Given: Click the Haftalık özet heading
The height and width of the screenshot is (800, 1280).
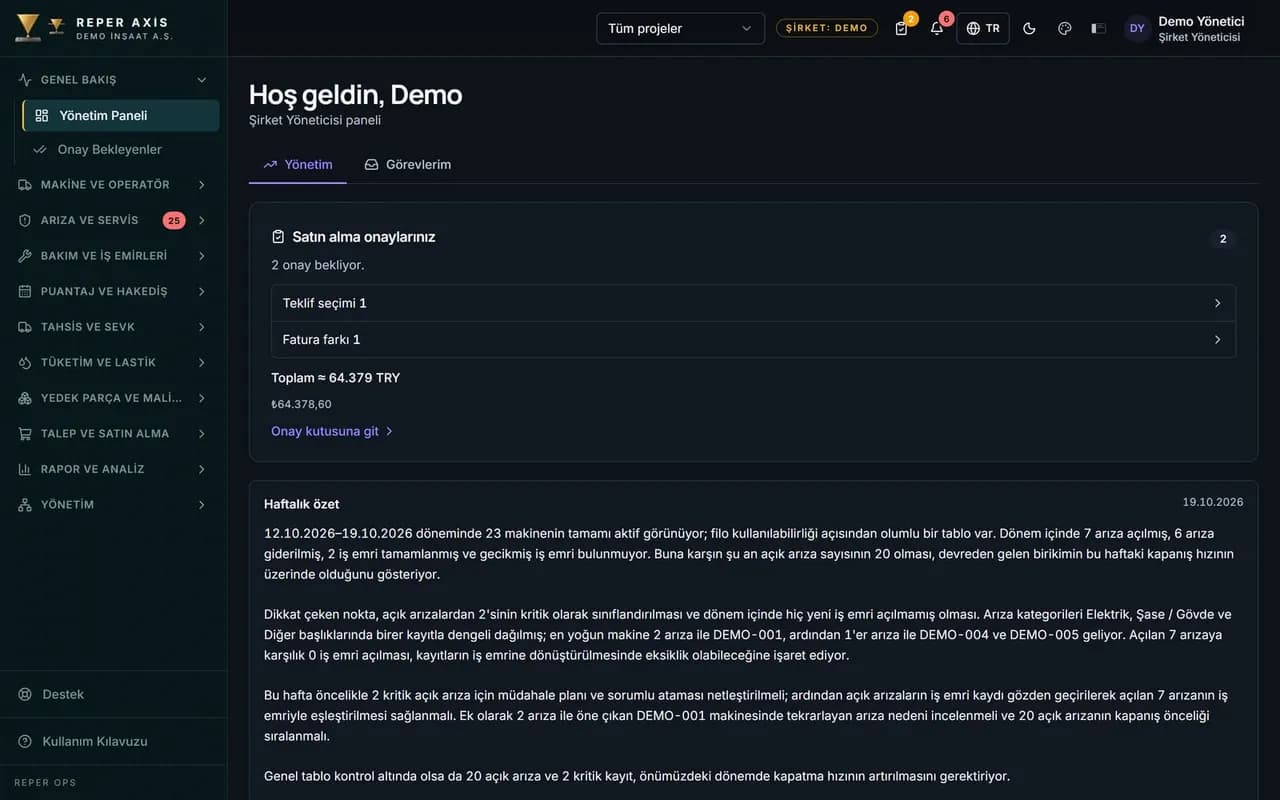Looking at the screenshot, I should click(x=301, y=504).
